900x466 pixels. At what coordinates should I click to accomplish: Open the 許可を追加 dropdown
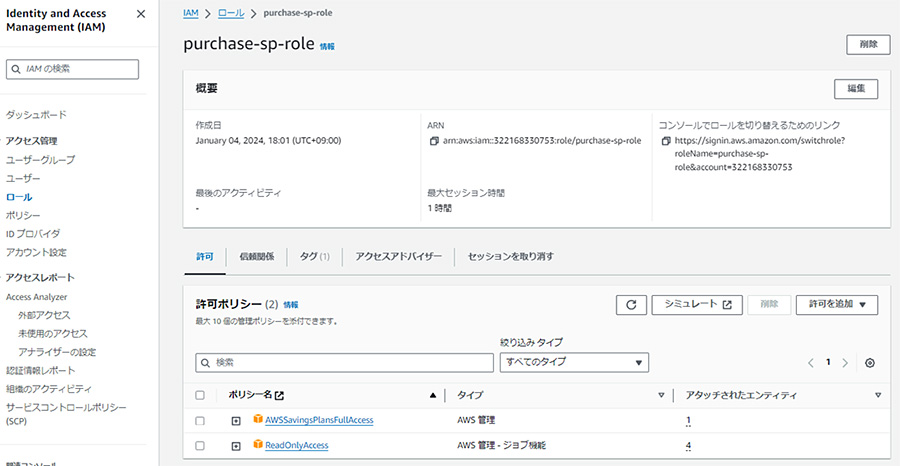pyautogui.click(x=837, y=305)
